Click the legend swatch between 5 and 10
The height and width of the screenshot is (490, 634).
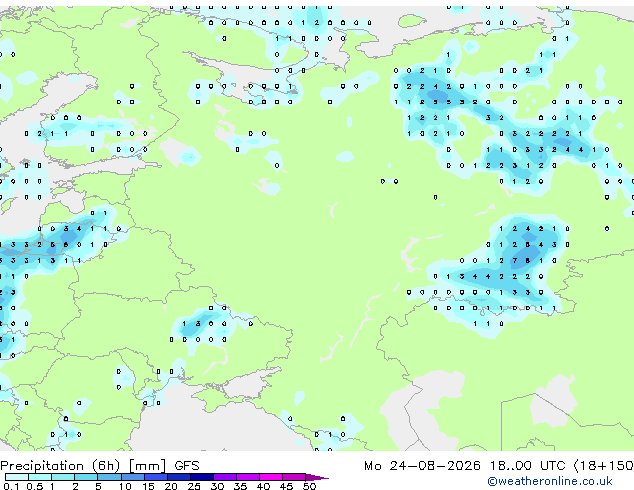tap(109, 477)
